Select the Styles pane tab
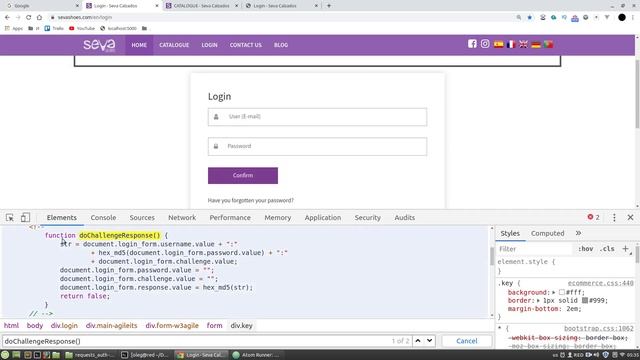The width and height of the screenshot is (640, 360). 510,233
